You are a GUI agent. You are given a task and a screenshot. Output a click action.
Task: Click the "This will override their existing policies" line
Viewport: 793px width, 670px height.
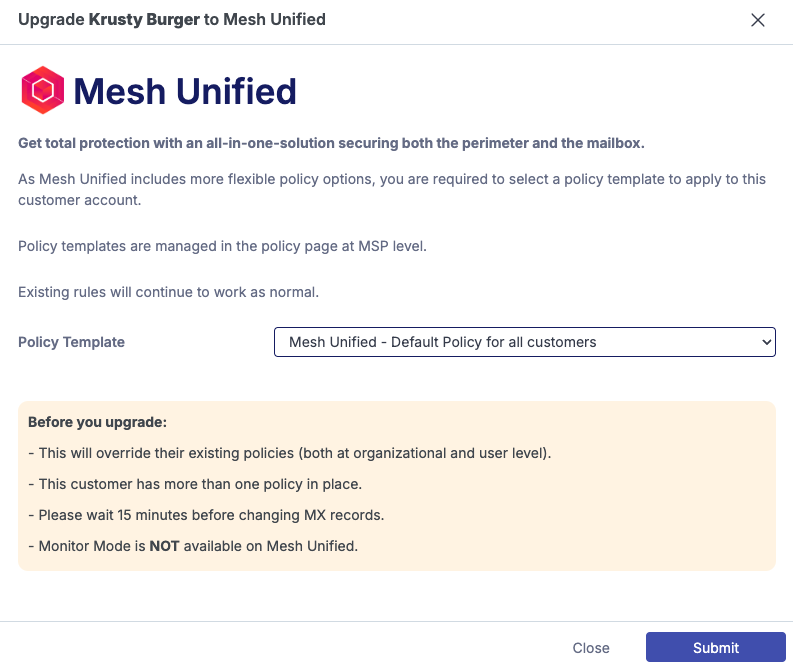(x=290, y=453)
